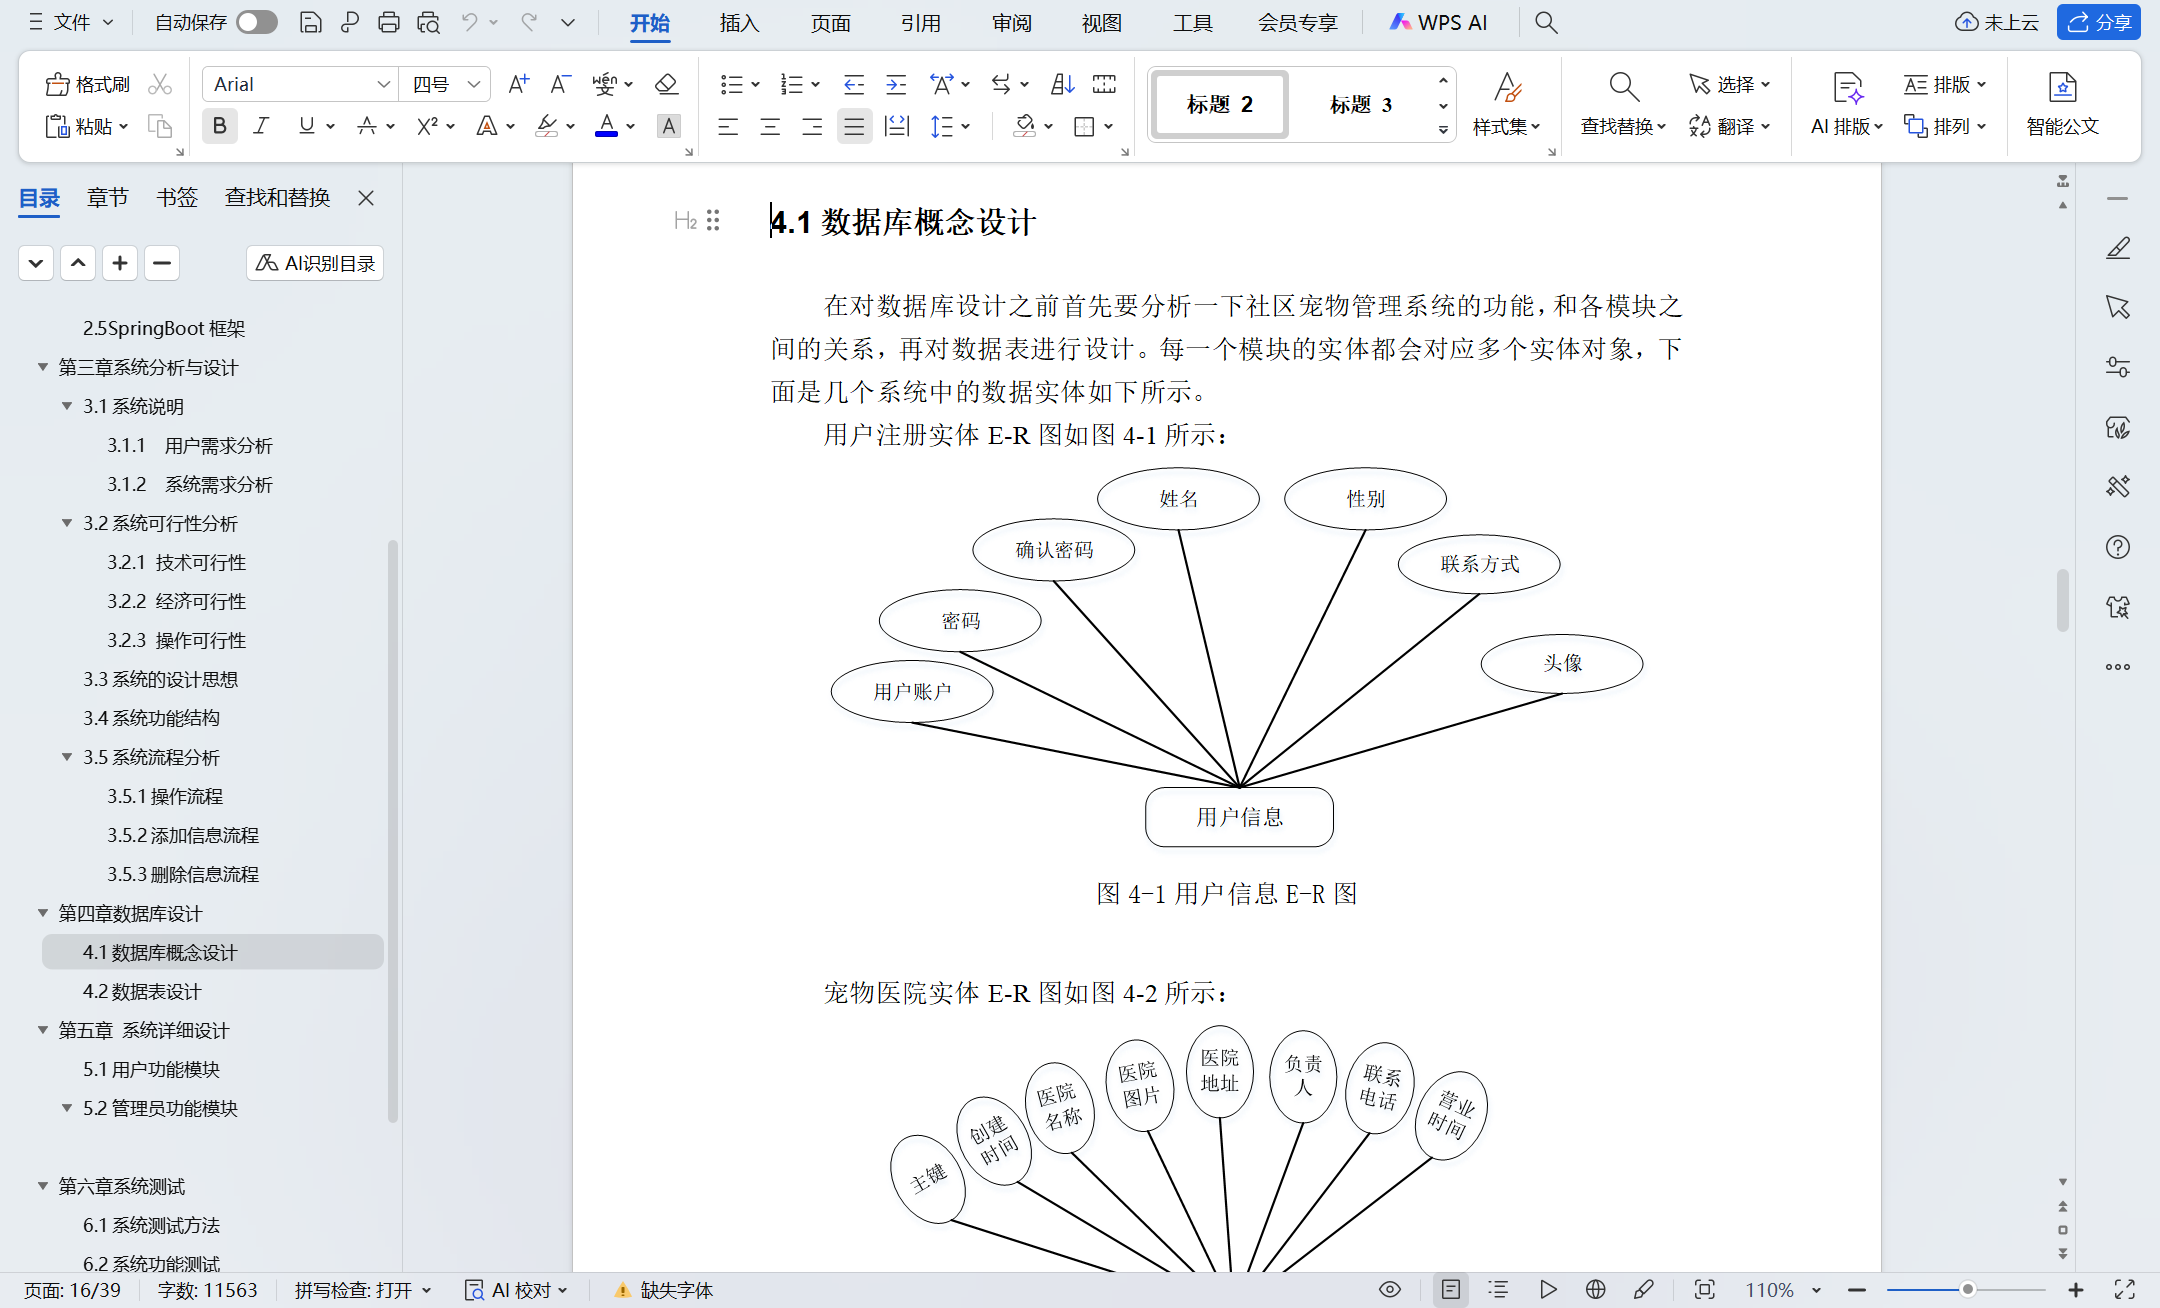Click the decrease indent icon

point(853,84)
